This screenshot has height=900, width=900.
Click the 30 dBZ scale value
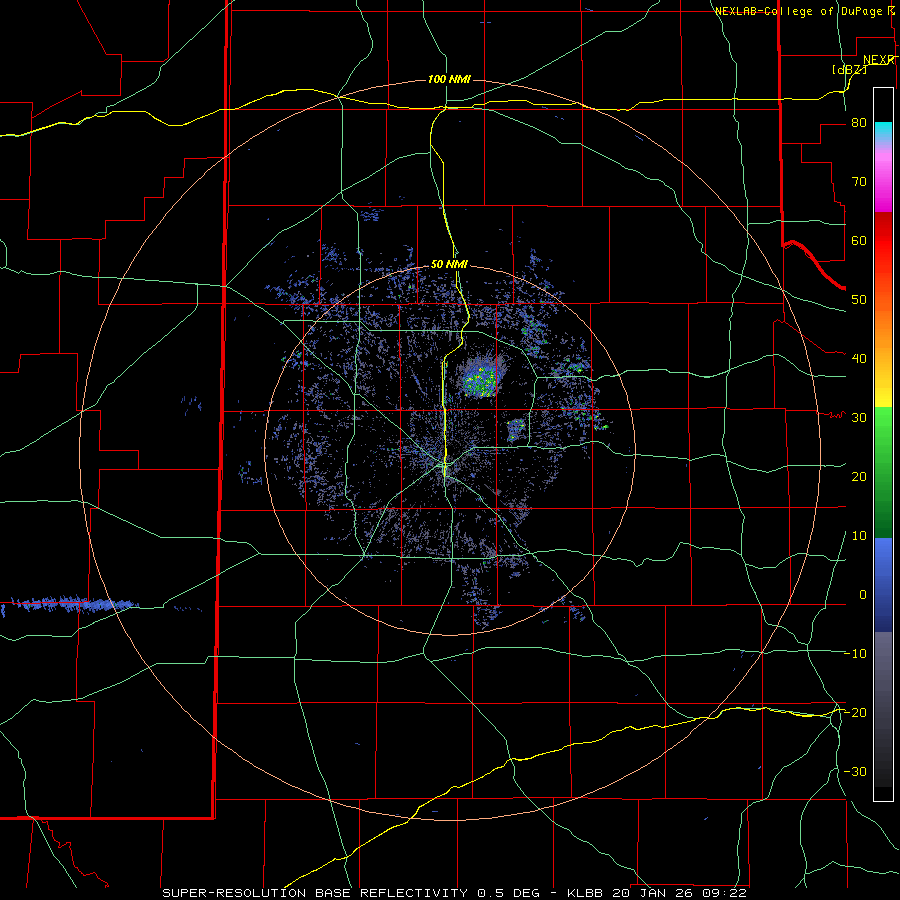click(x=859, y=418)
